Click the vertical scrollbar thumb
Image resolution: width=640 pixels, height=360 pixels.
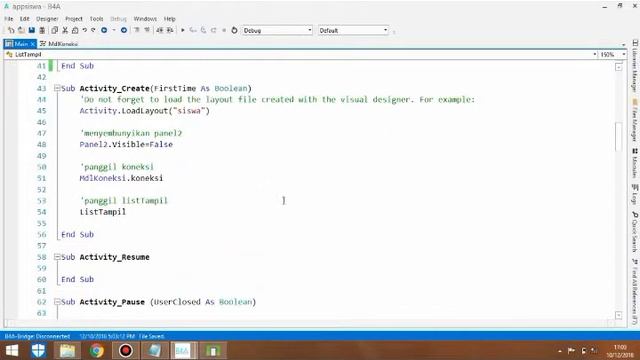(x=619, y=137)
